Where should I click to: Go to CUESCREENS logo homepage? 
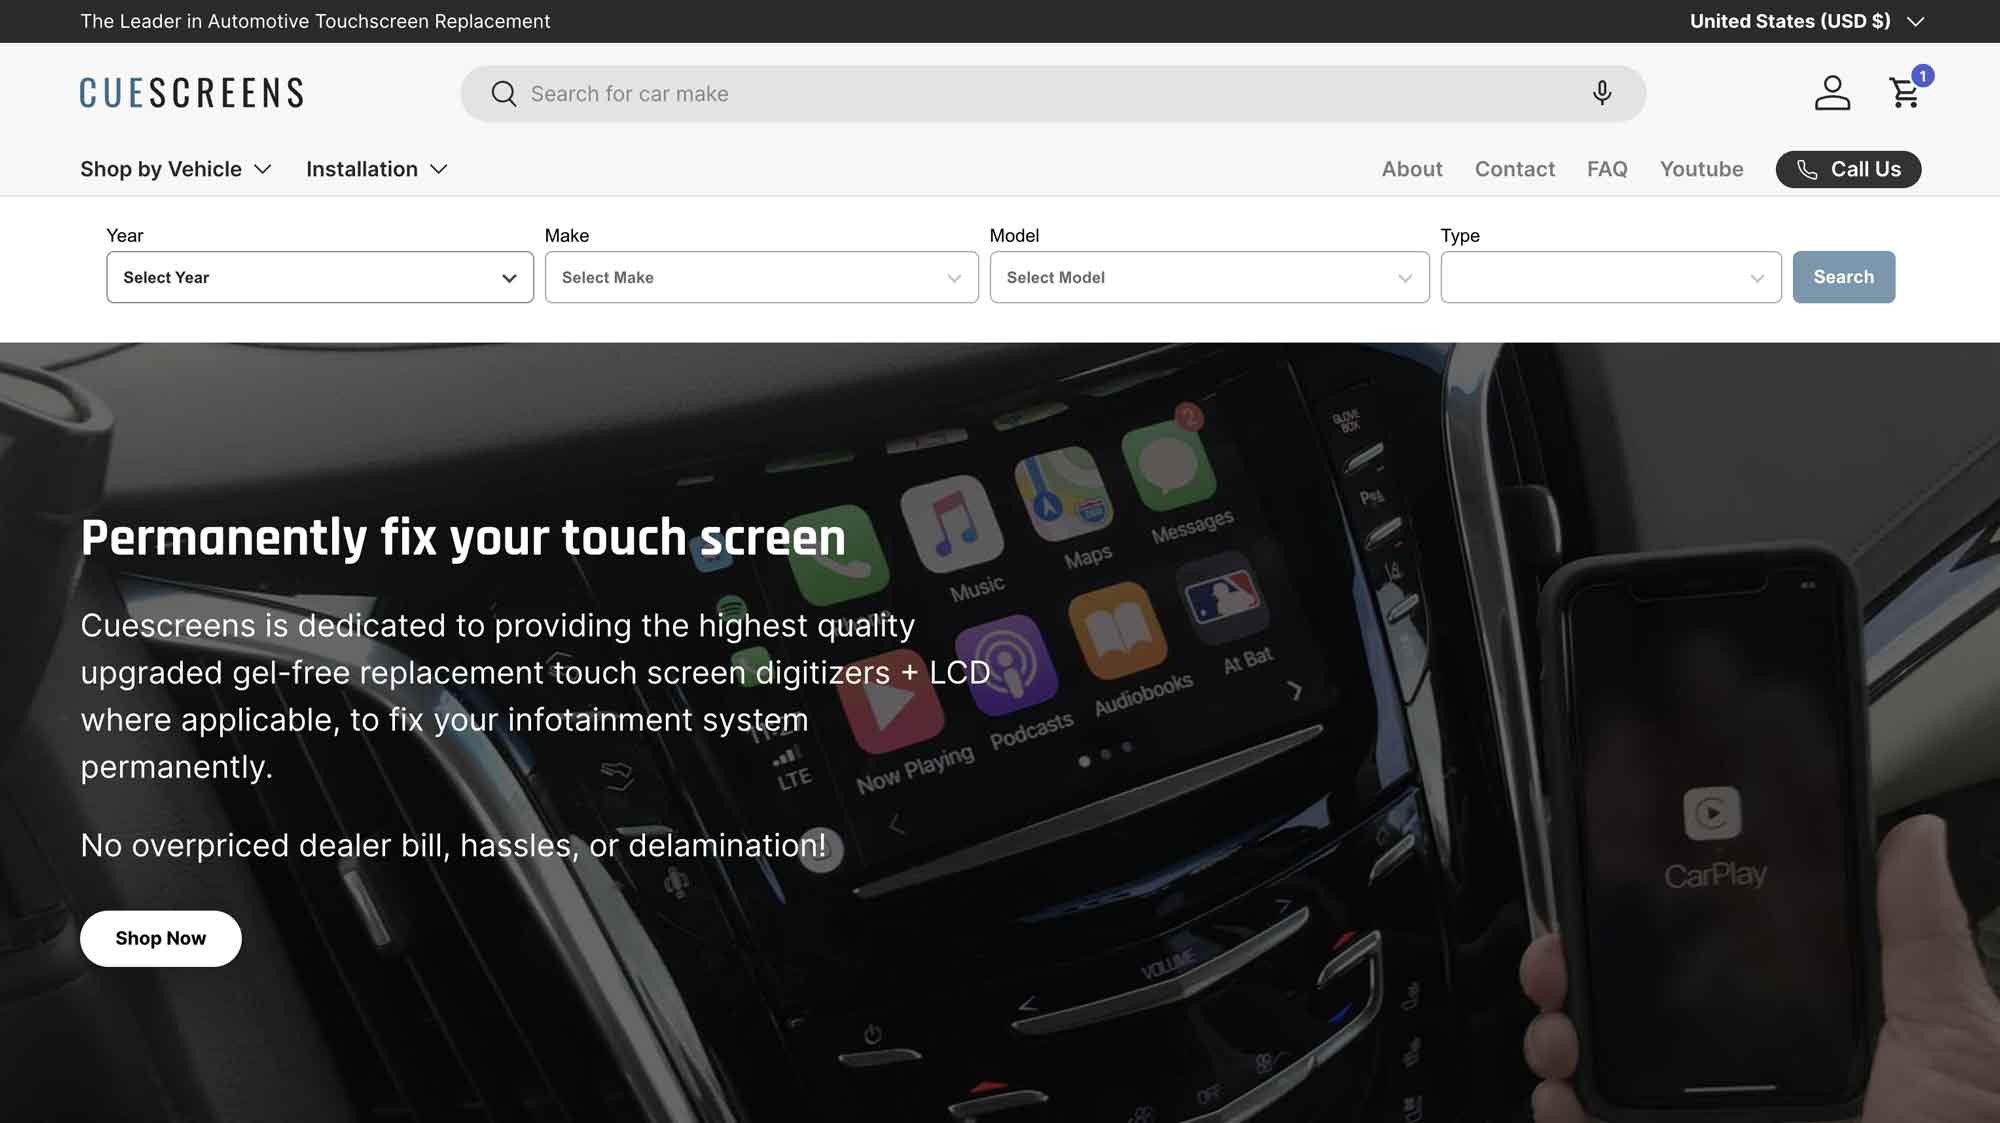pos(192,93)
